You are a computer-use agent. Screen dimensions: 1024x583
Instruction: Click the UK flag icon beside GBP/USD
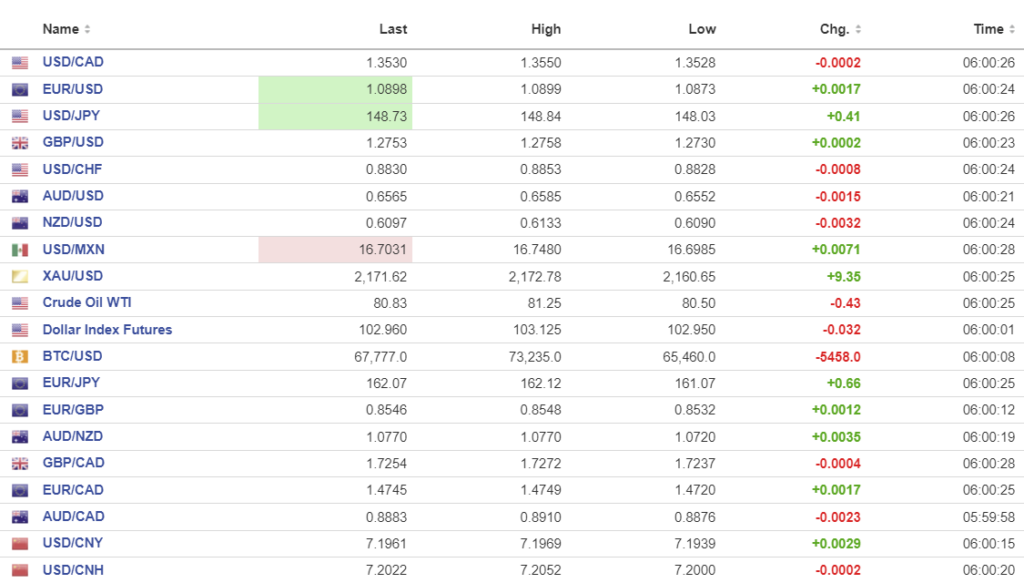tap(20, 142)
